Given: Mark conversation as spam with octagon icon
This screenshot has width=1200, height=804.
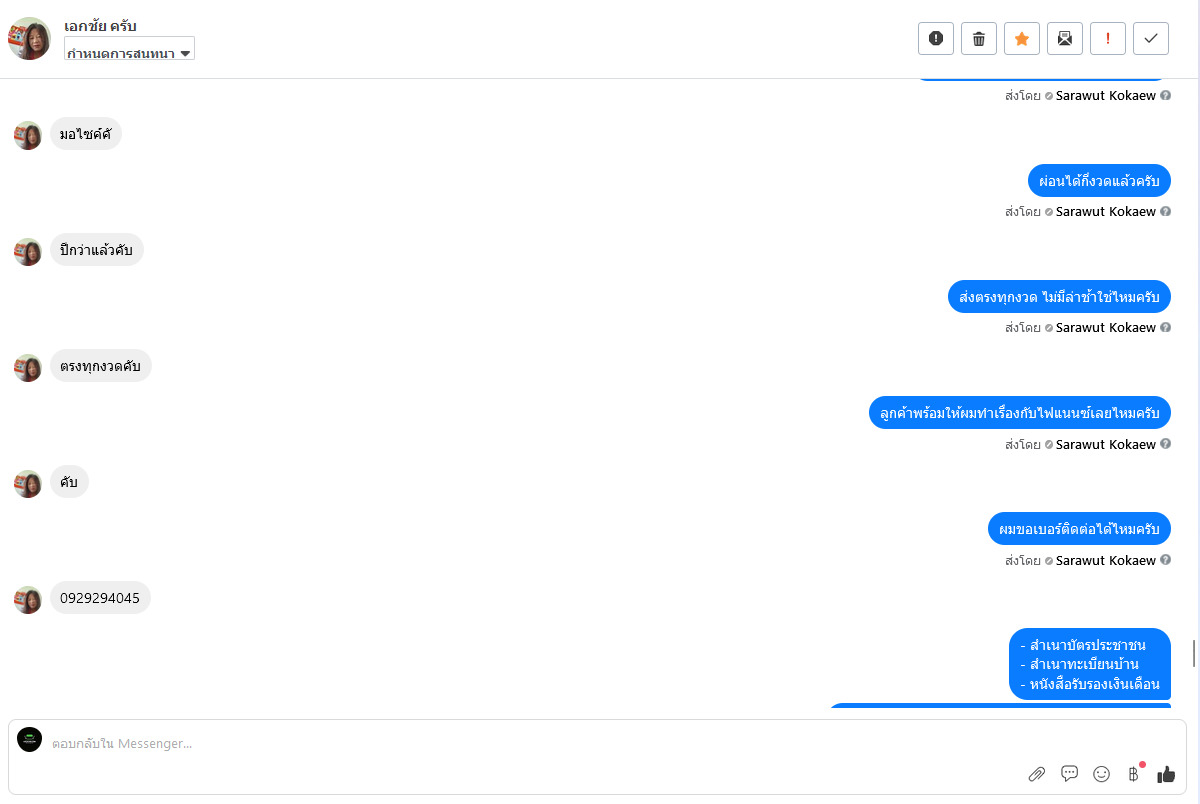Looking at the screenshot, I should [x=936, y=39].
